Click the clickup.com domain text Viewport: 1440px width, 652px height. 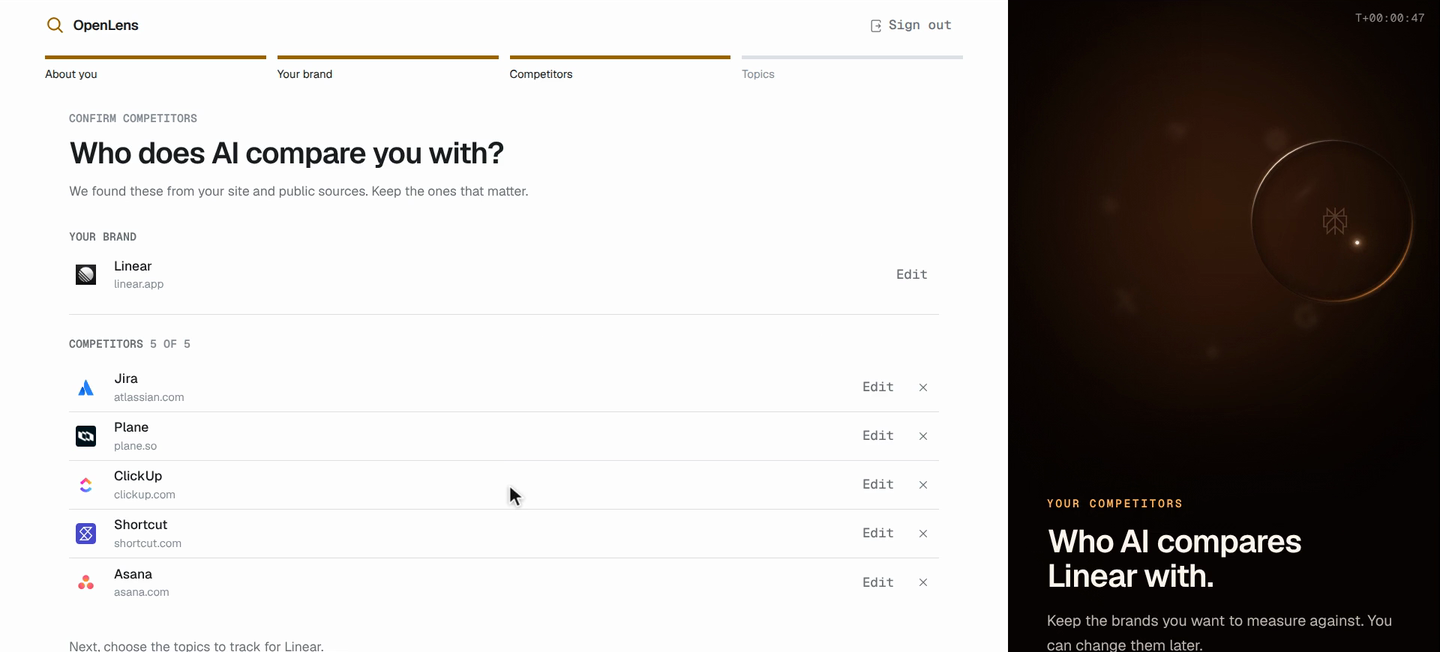[x=145, y=494]
